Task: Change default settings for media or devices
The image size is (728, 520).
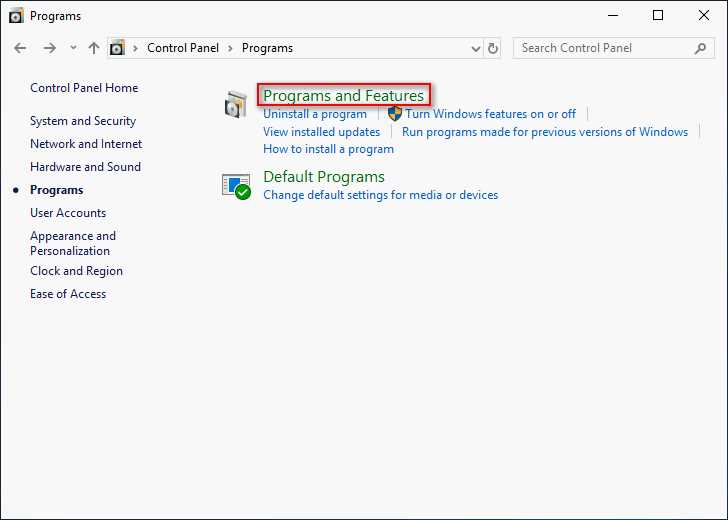Action: 381,195
